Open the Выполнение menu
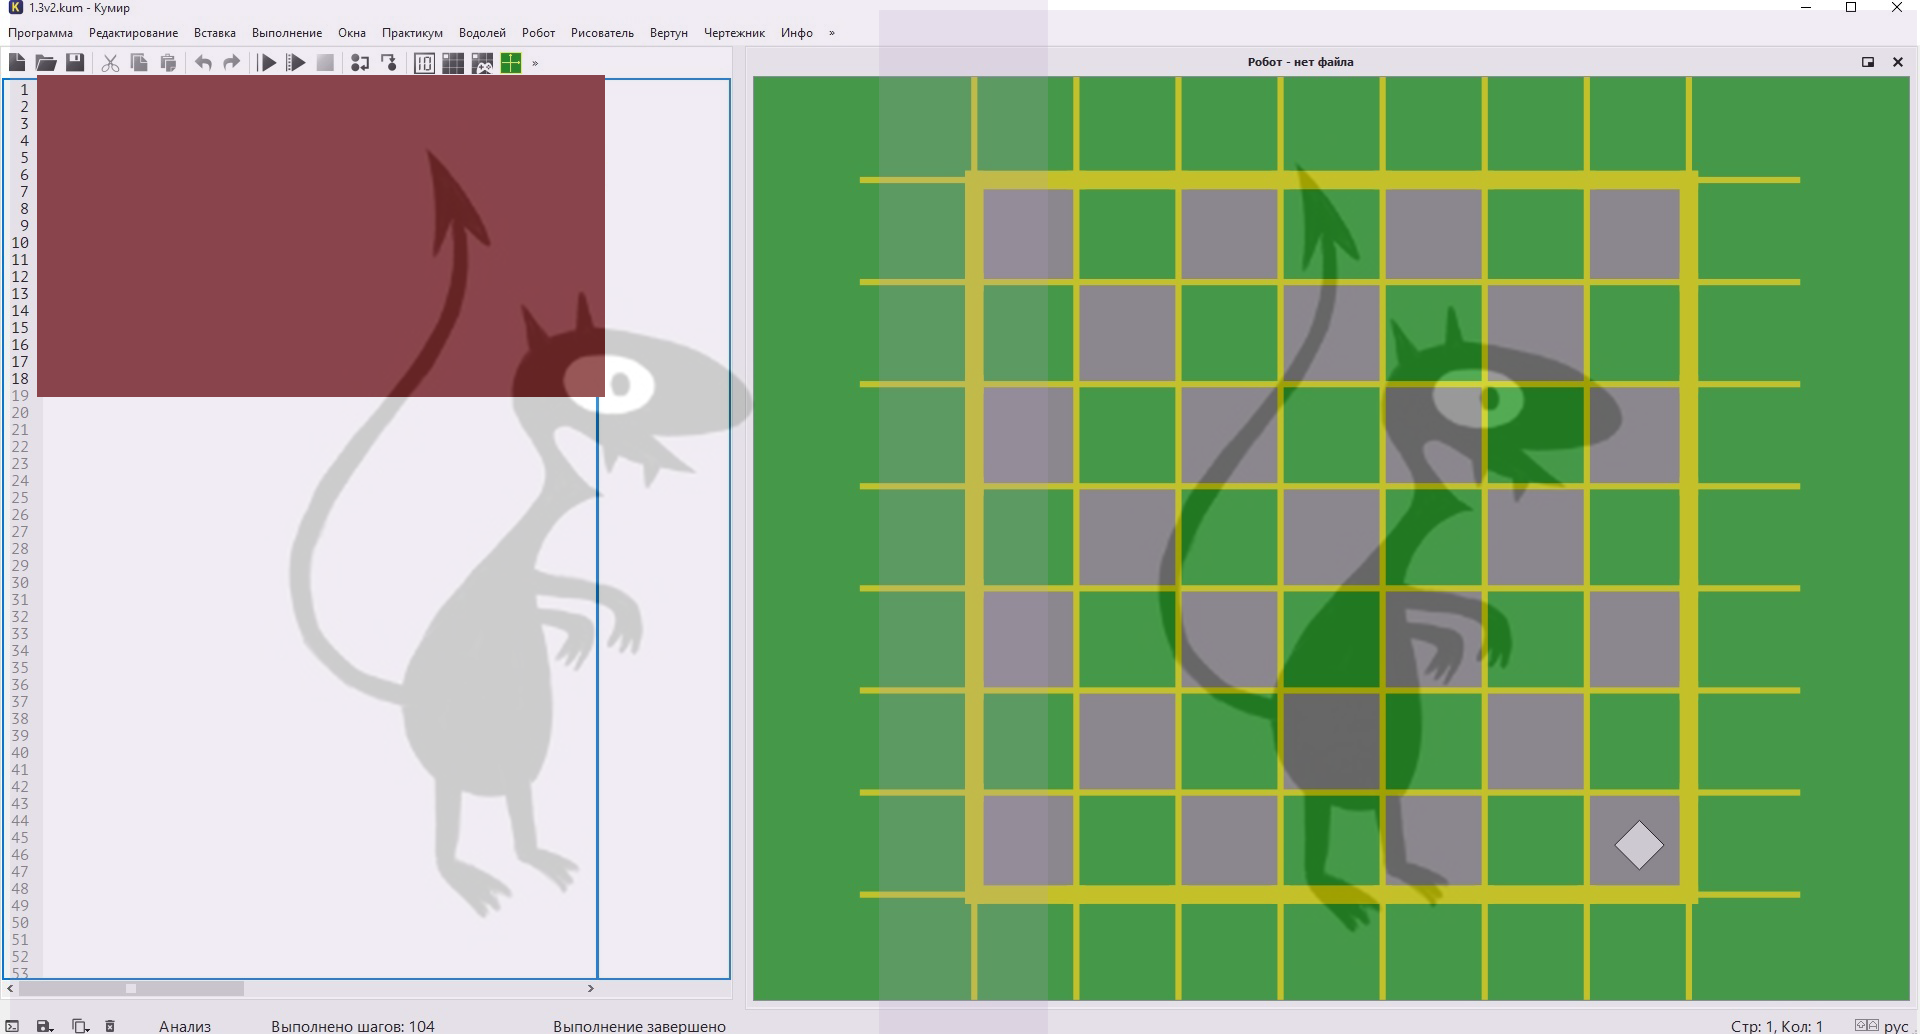This screenshot has width=1920, height=1034. tap(287, 33)
